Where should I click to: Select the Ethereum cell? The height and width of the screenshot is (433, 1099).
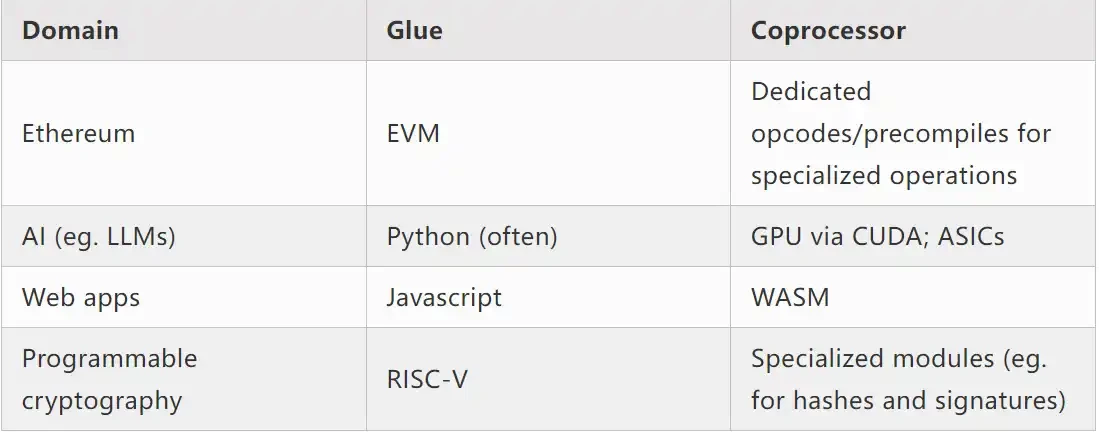point(78,133)
